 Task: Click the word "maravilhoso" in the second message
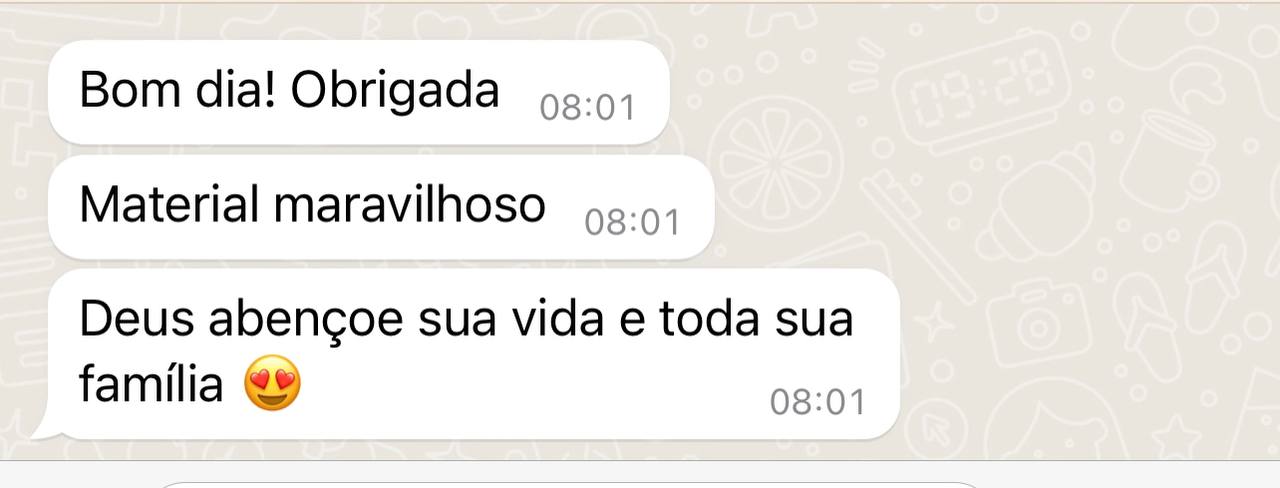pyautogui.click(x=409, y=206)
